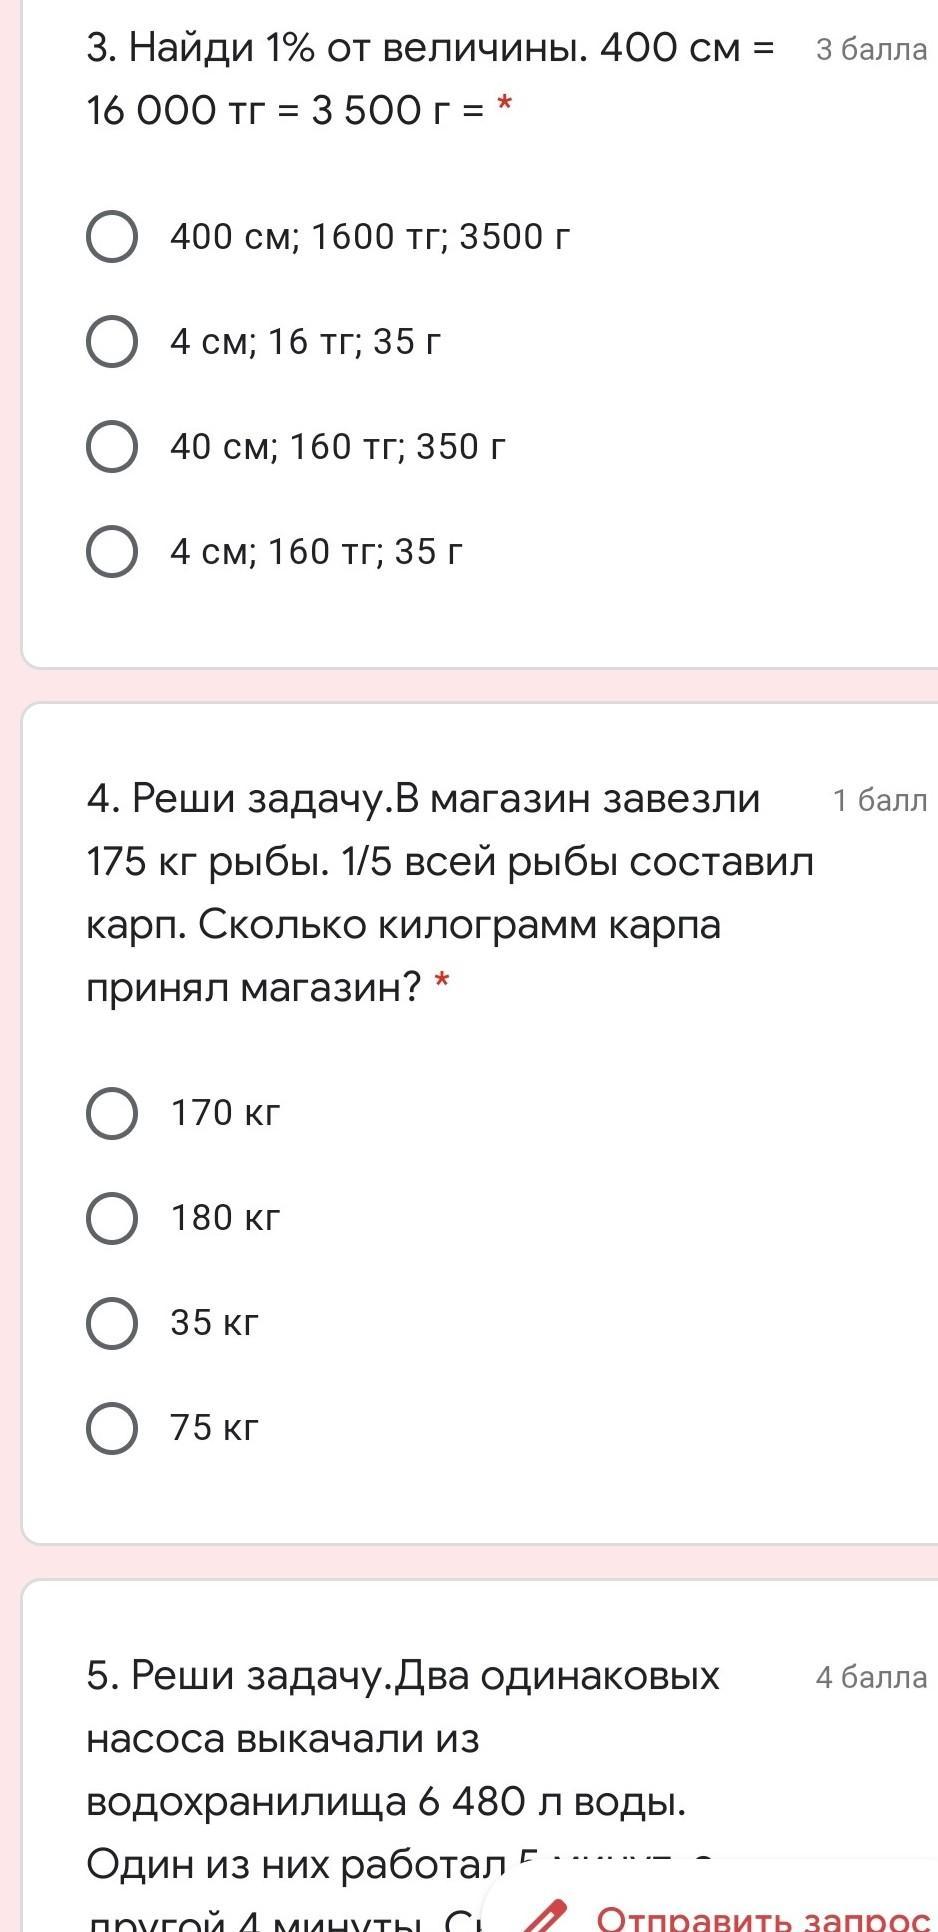The image size is (938, 1932).
Task: Click question 4 heading 'Реши задачу.В магазин завезли'
Action: (424, 799)
